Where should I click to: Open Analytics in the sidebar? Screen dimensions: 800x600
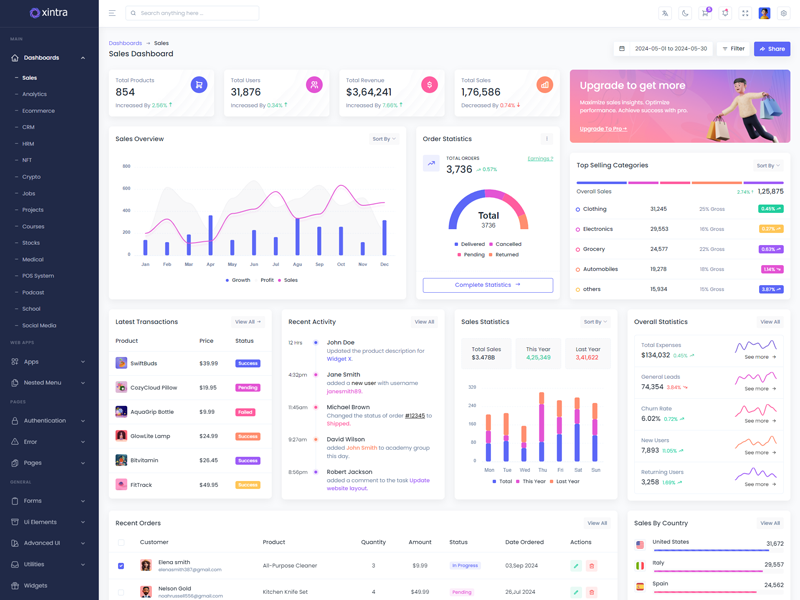[x=34, y=94]
